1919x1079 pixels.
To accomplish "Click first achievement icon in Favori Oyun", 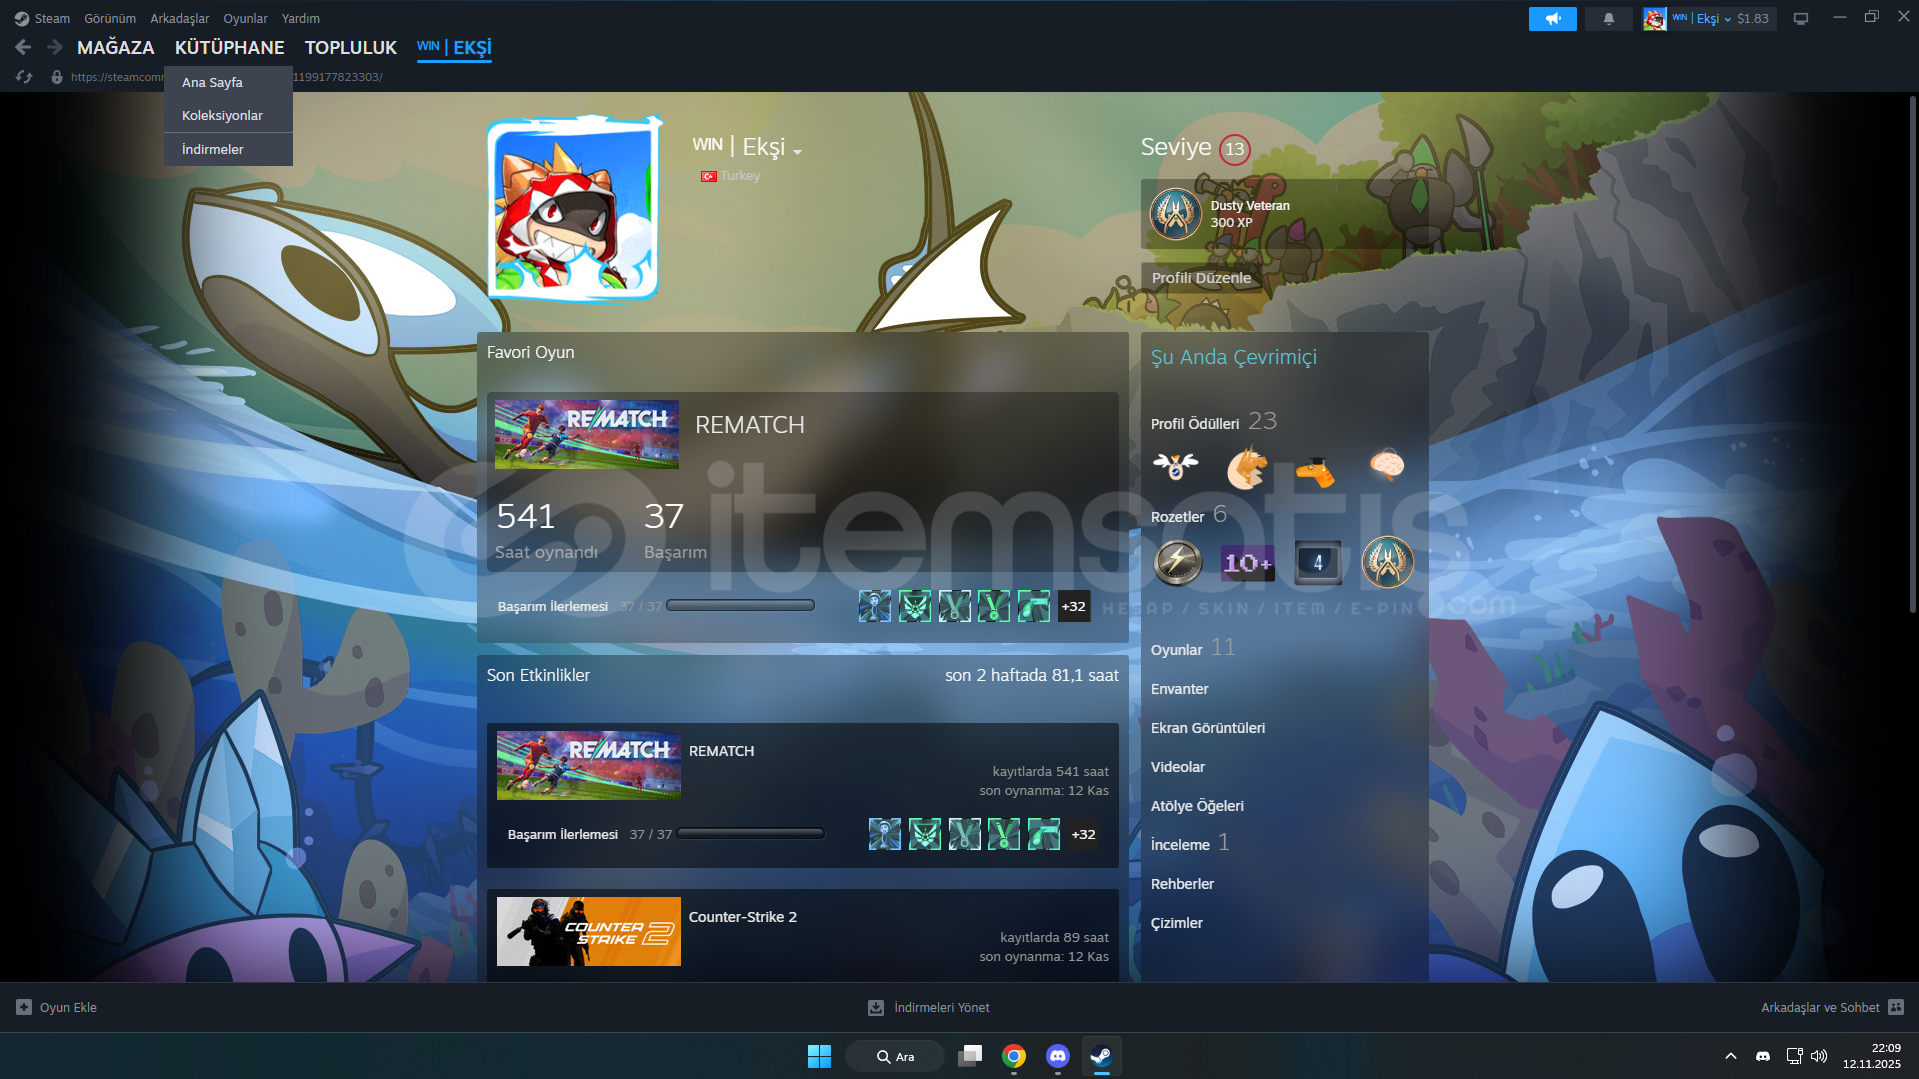I will point(874,606).
